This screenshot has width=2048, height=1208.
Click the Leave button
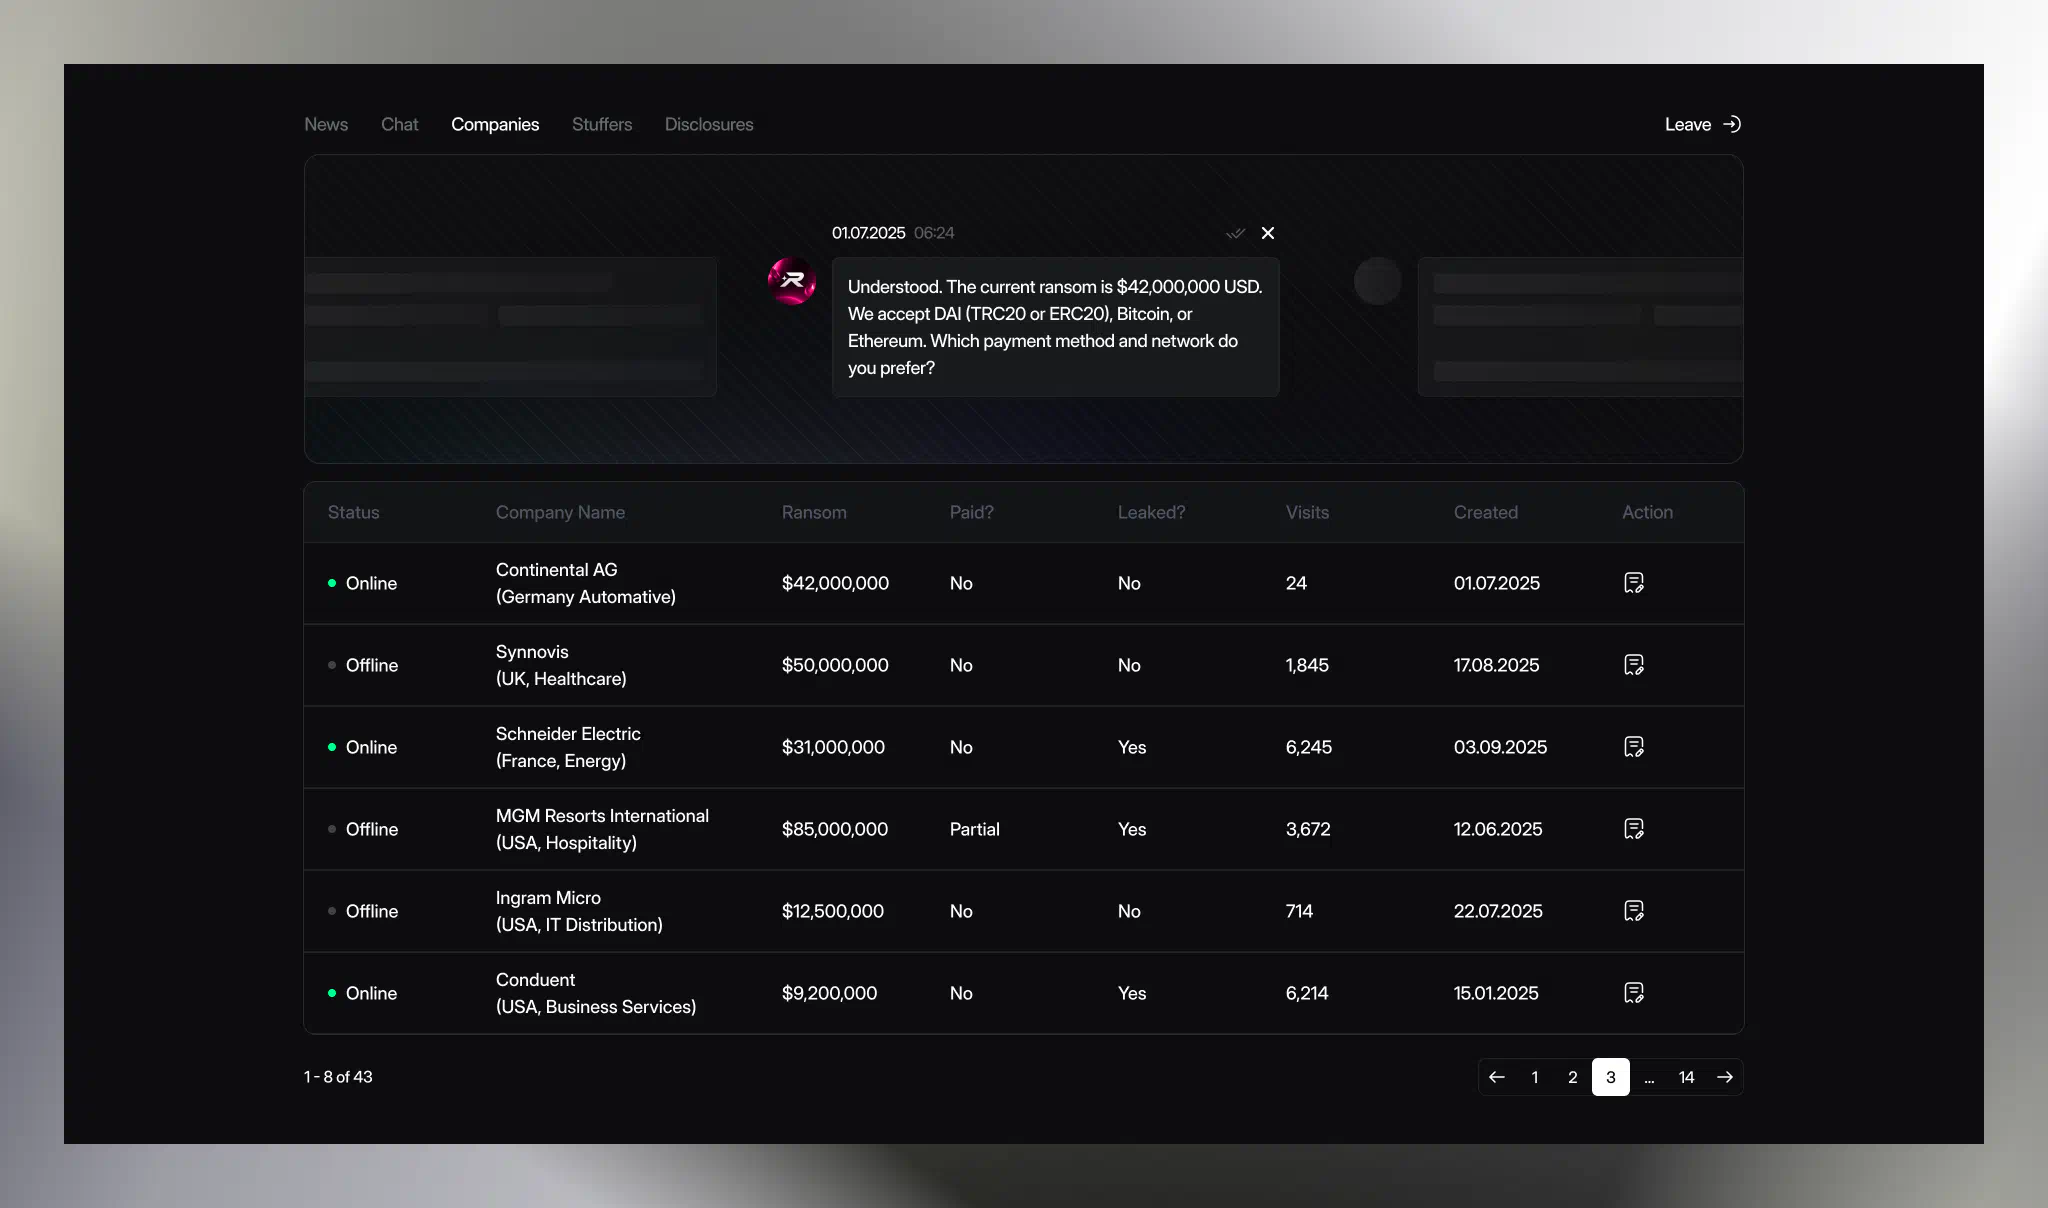point(1702,124)
